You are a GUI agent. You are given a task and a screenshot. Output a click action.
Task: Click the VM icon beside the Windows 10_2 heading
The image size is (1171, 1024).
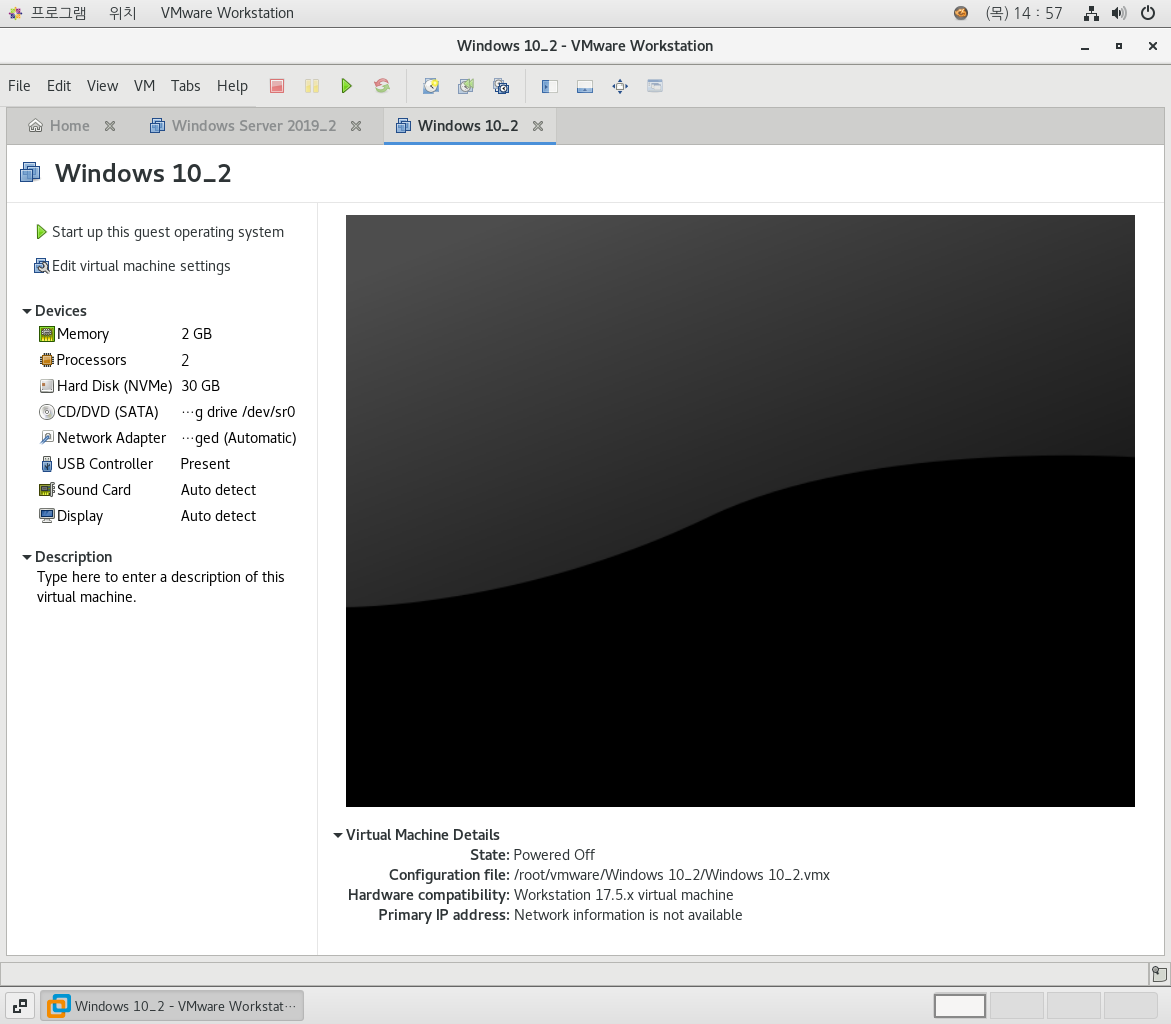30,173
